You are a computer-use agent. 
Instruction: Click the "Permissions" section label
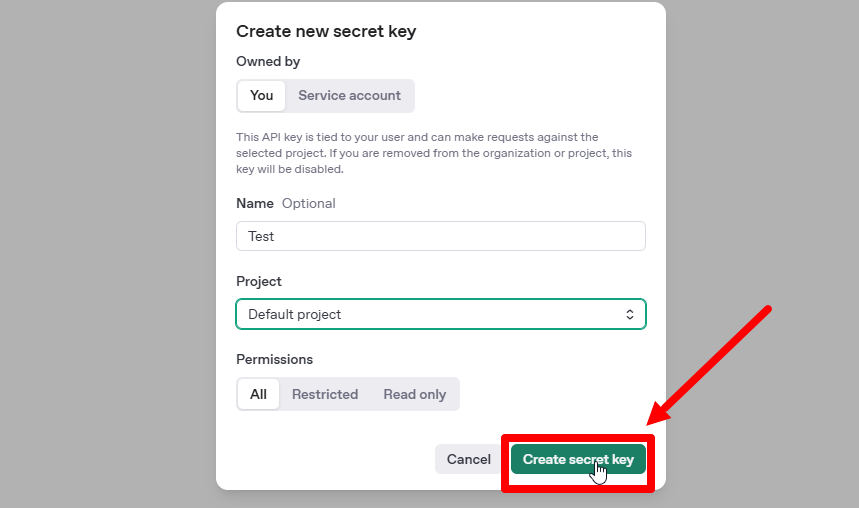coord(274,359)
